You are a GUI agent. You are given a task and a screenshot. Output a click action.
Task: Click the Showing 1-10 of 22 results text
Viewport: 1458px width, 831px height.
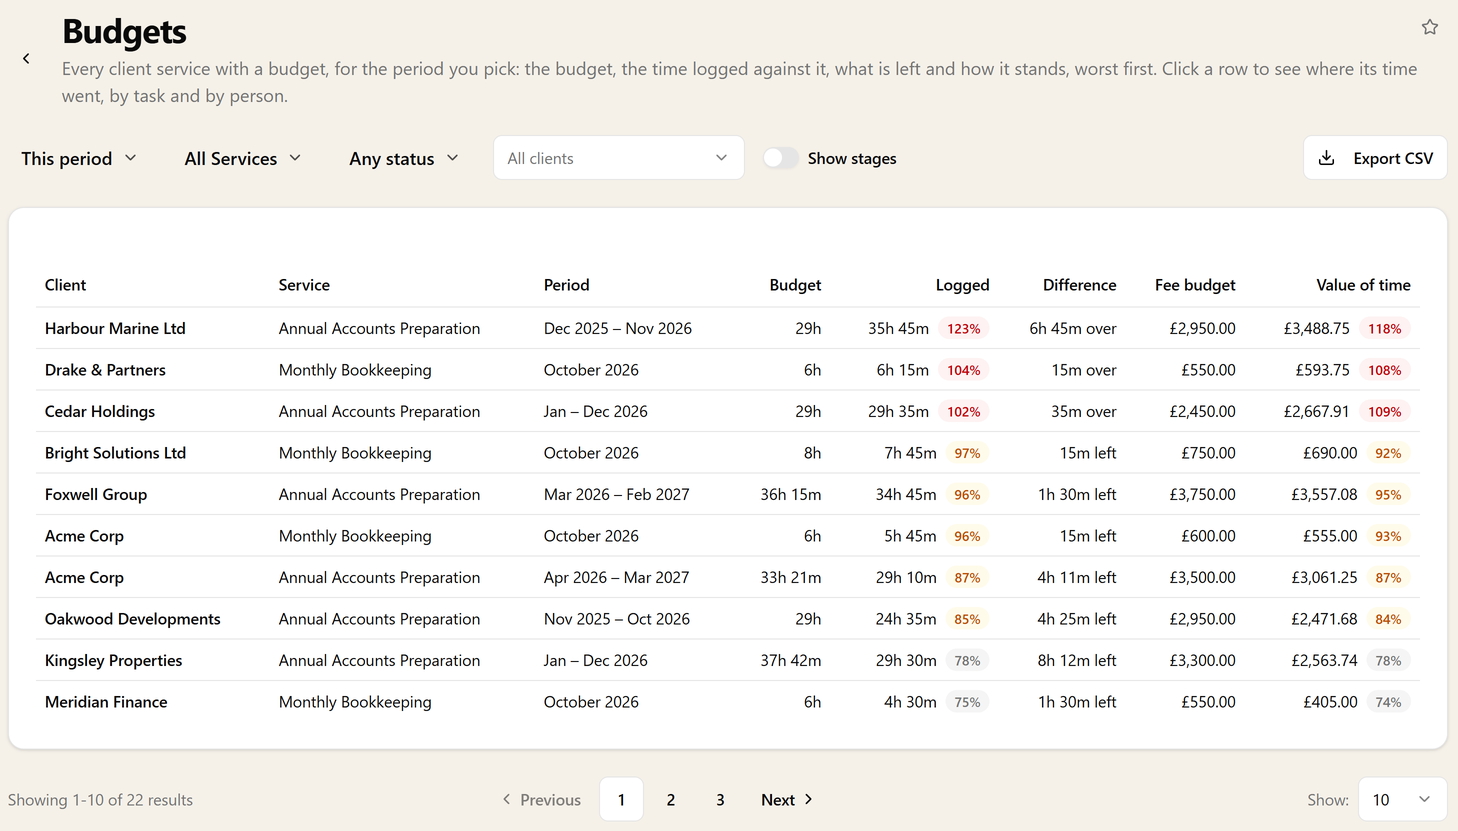(100, 800)
